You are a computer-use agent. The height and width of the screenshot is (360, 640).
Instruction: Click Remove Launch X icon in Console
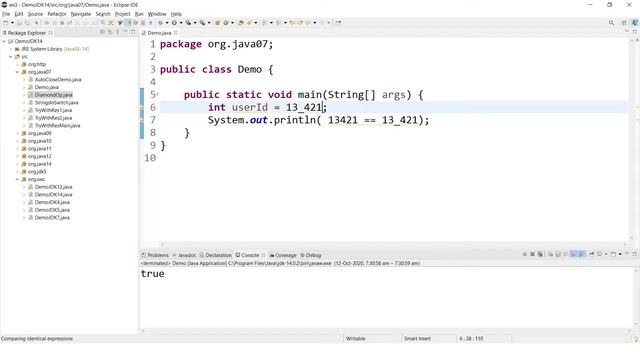click(532, 254)
